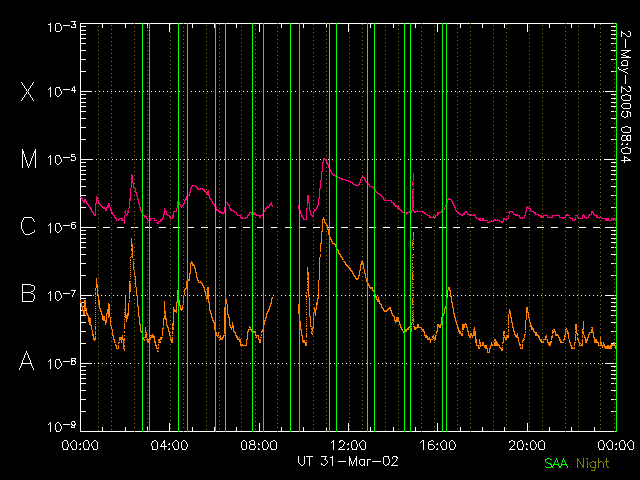This screenshot has width=640, height=480.
Task: Click the 08:00 time axis label
Action: pyautogui.click(x=259, y=445)
